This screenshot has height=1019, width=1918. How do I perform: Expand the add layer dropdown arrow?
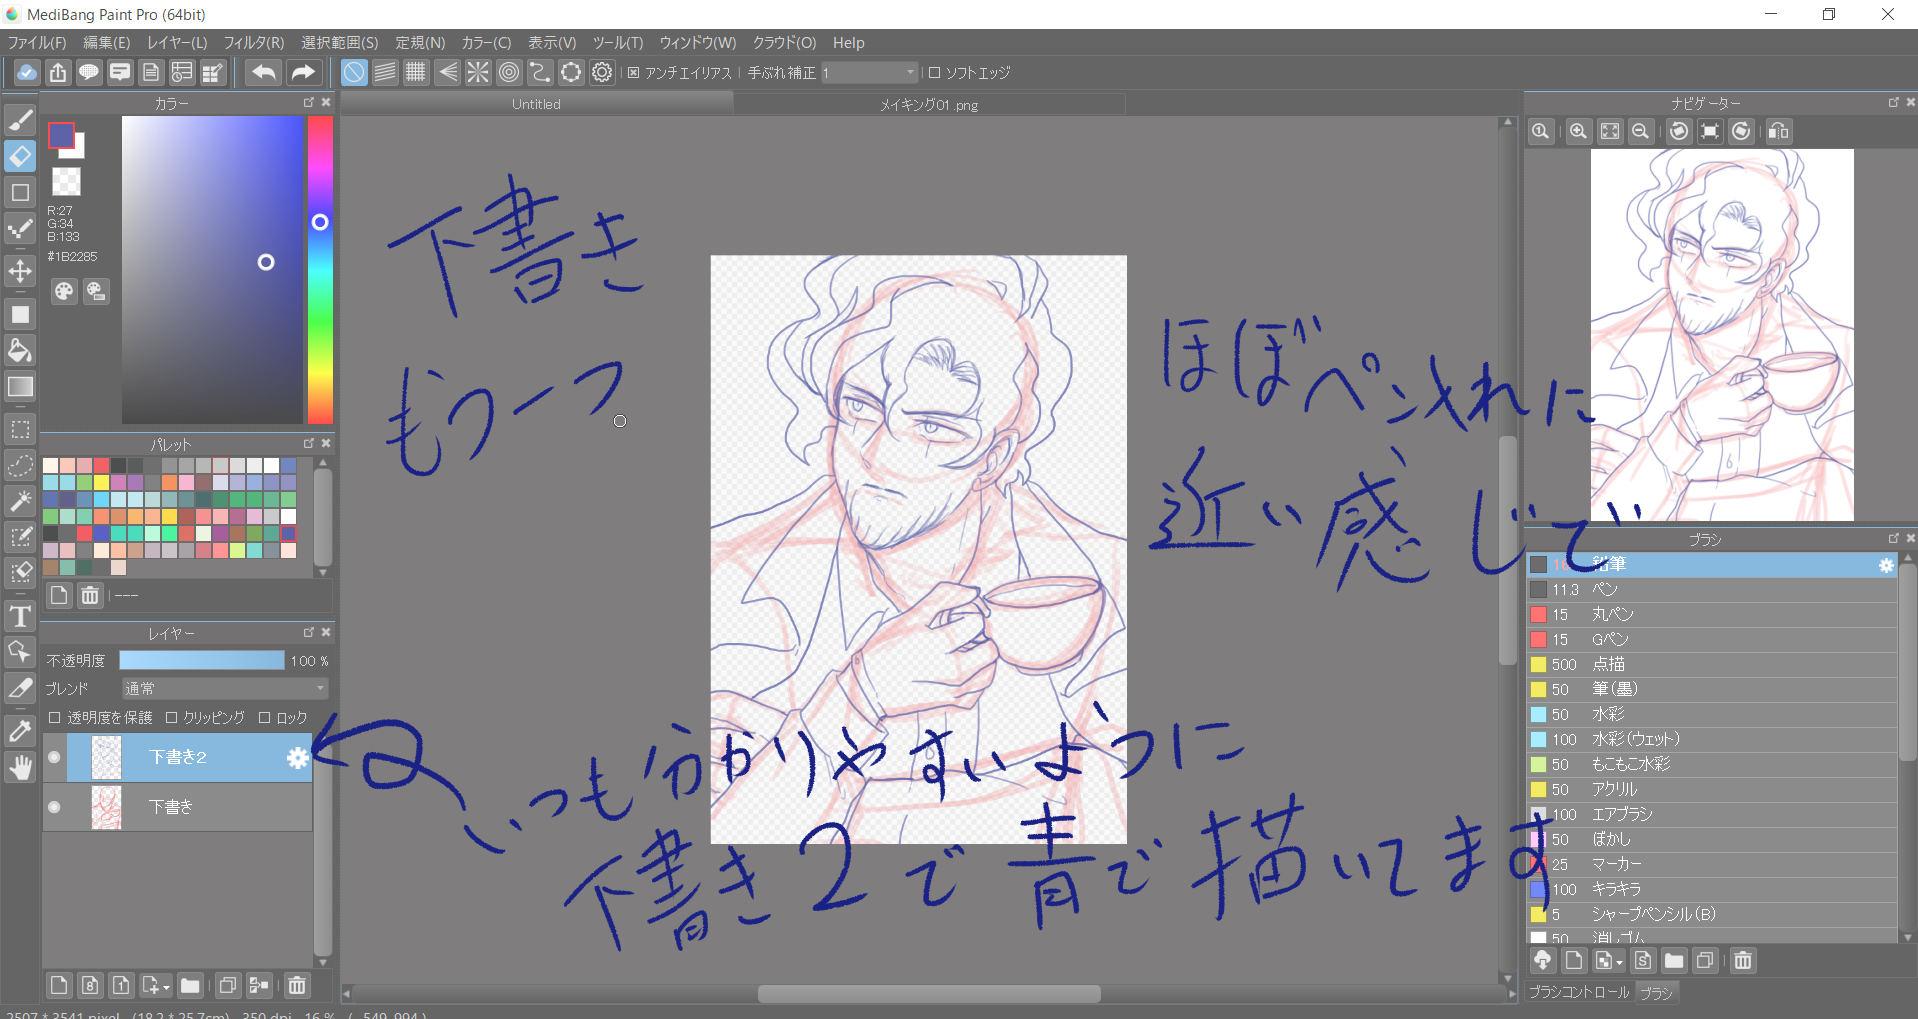(x=164, y=987)
